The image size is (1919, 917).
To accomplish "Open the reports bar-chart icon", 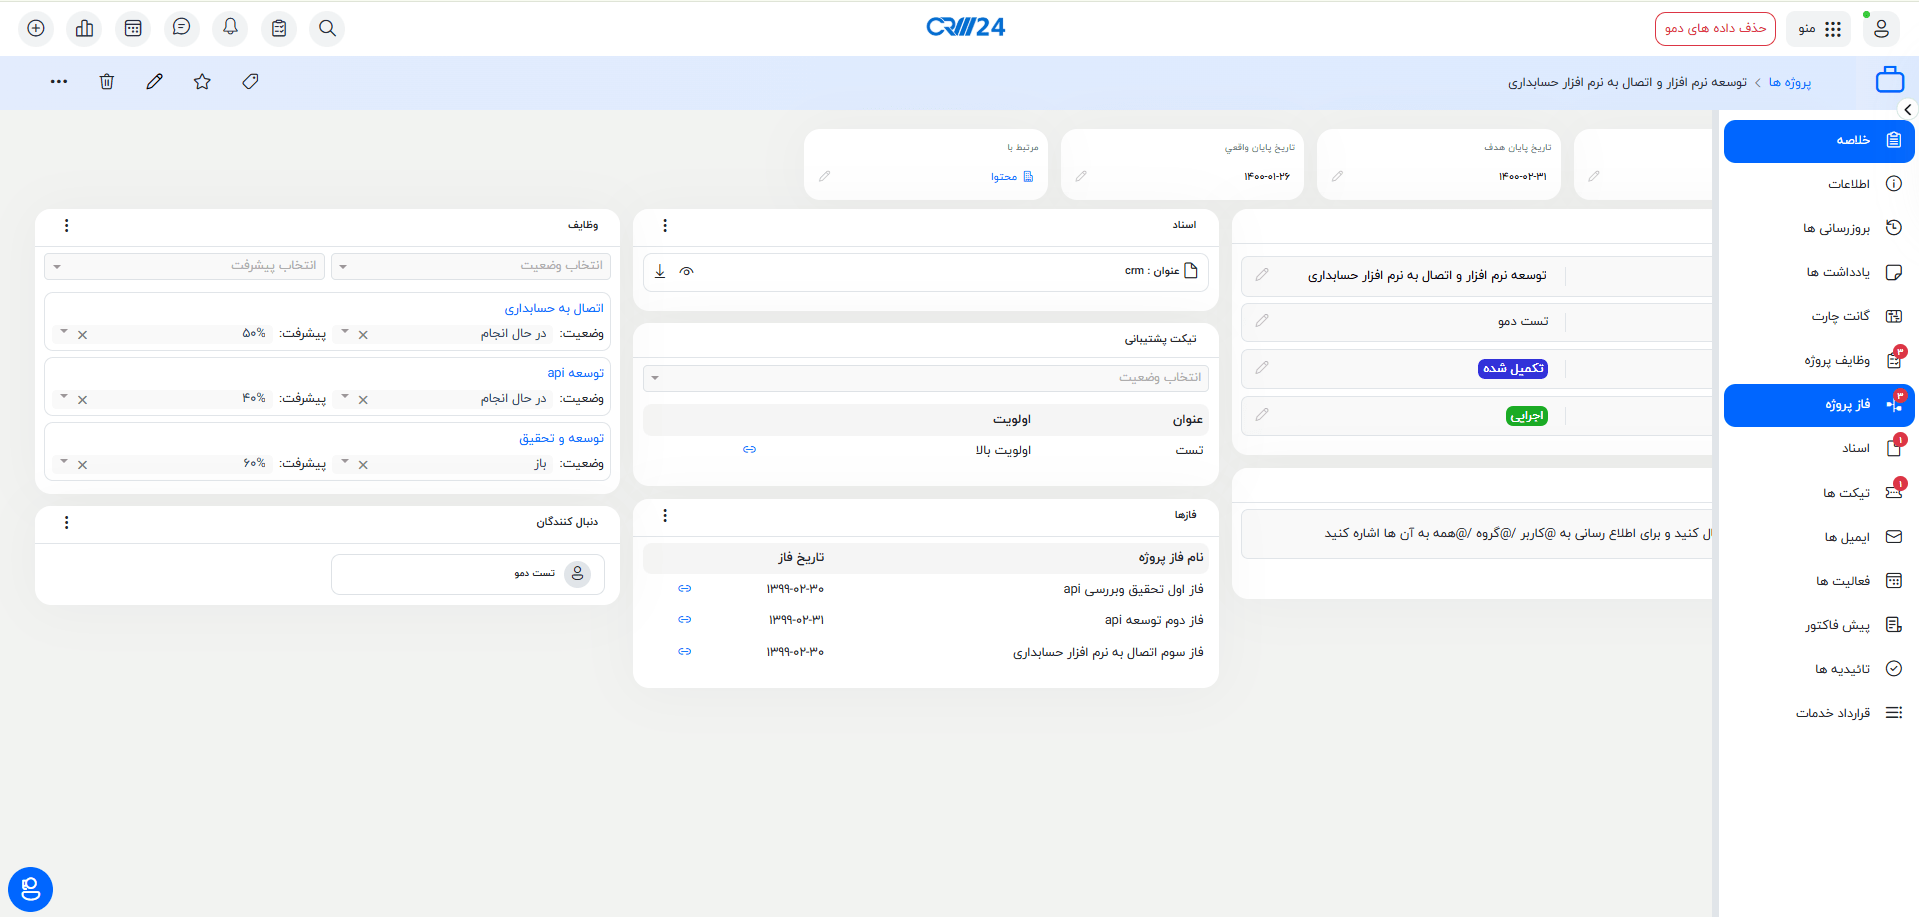I will tap(84, 28).
